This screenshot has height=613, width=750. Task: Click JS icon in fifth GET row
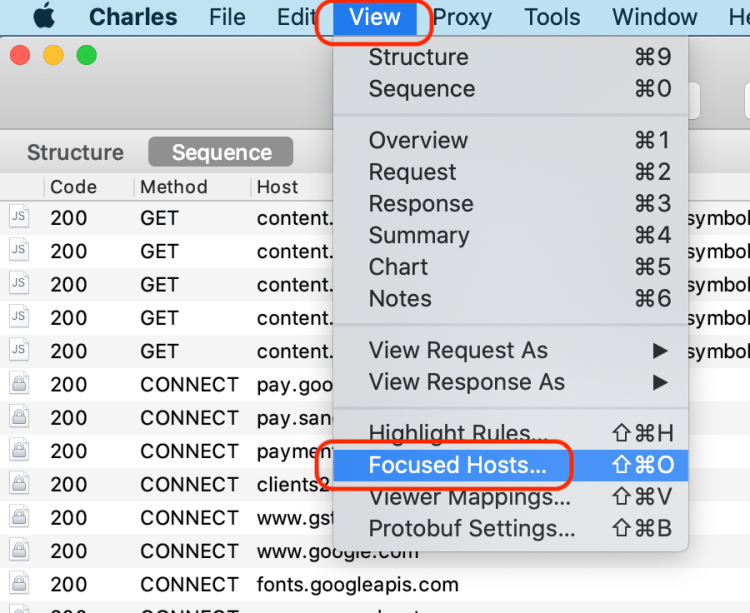(x=19, y=351)
